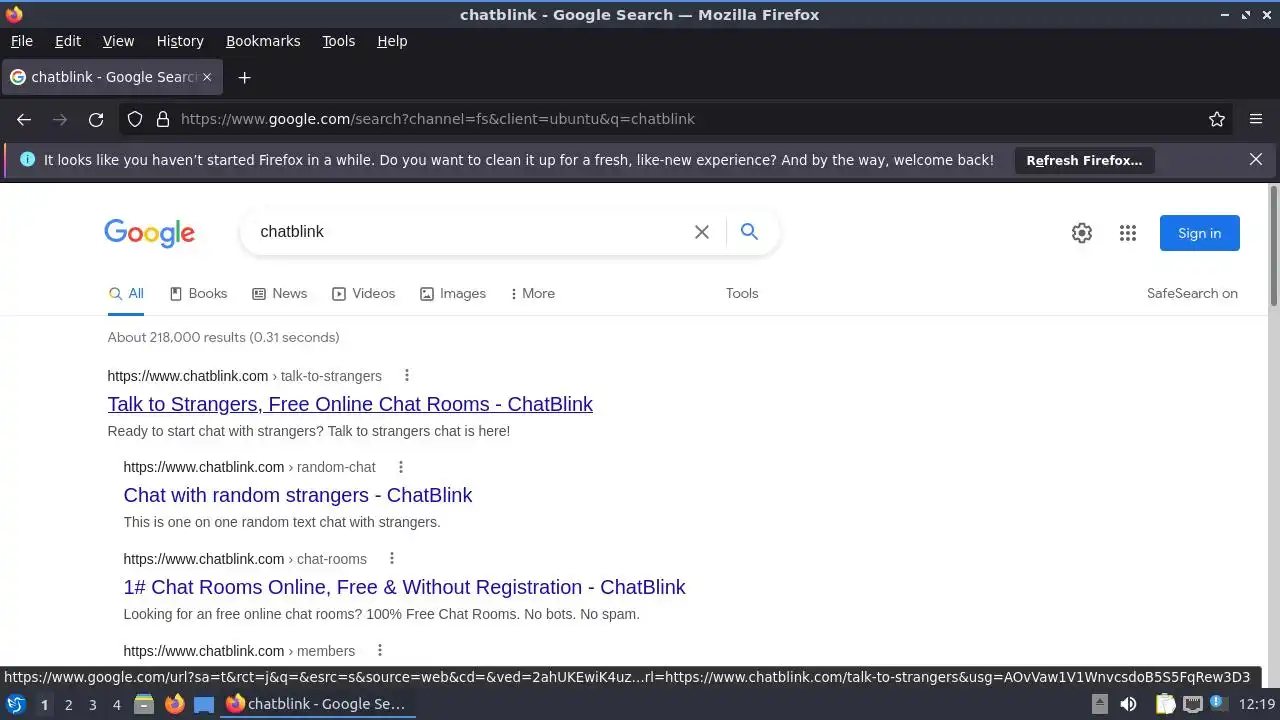Show the desktop via the taskbar icon
The image size is (1280, 720).
click(x=204, y=704)
